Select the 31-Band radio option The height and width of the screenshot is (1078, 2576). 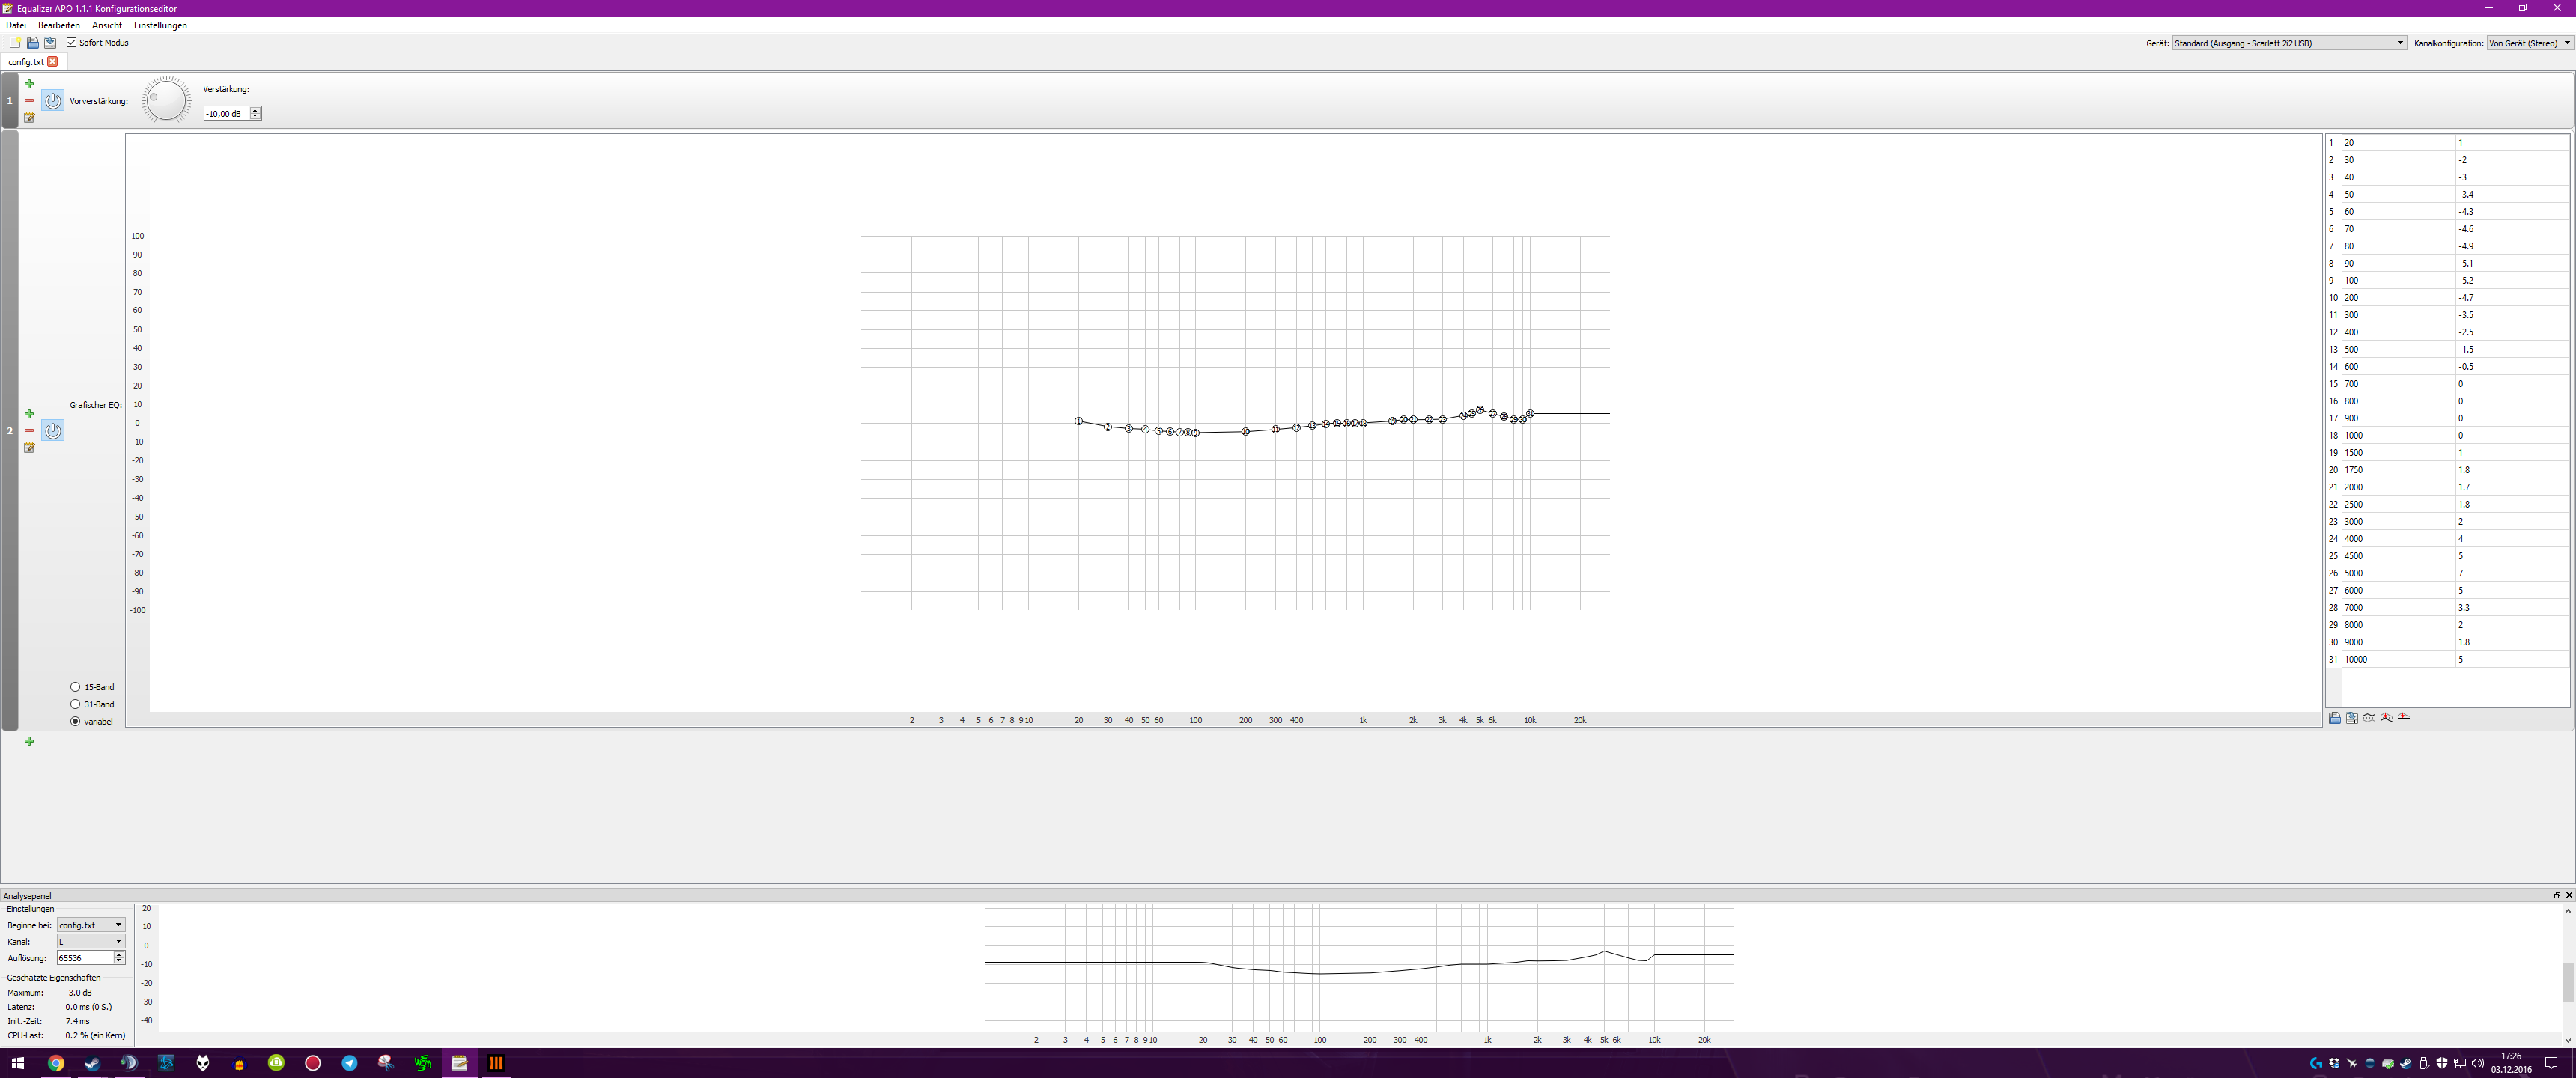75,704
